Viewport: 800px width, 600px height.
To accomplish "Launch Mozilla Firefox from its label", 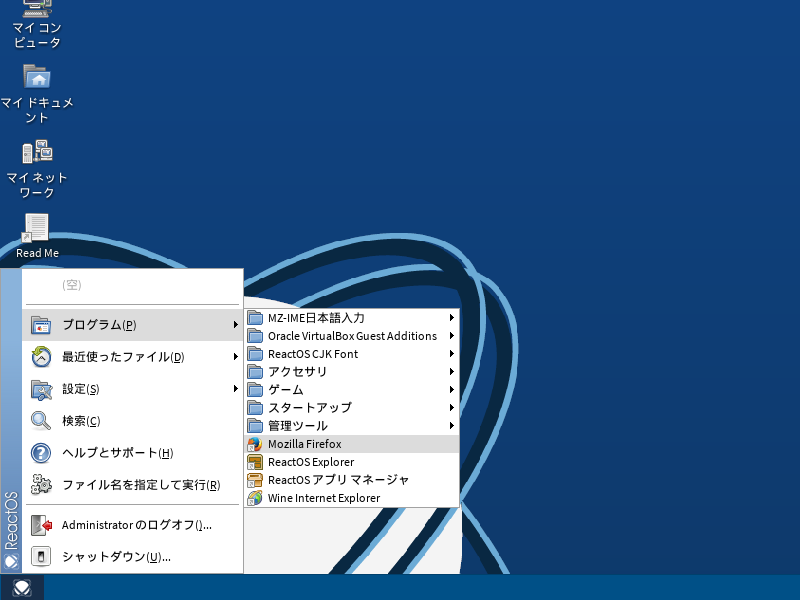I will coord(305,444).
